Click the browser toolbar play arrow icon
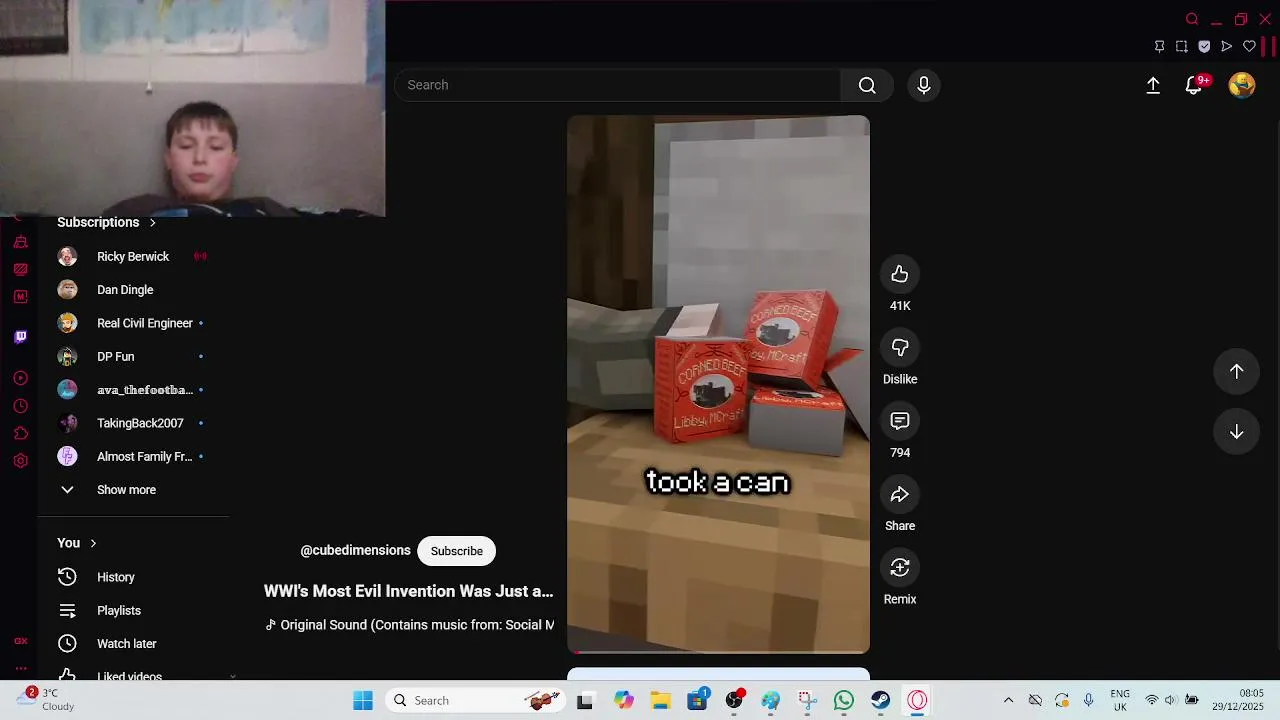The width and height of the screenshot is (1280, 720). (1227, 46)
